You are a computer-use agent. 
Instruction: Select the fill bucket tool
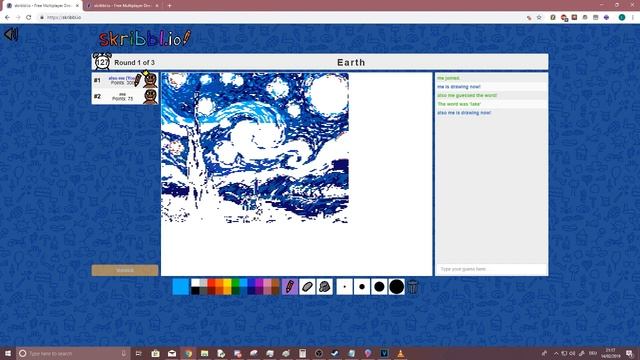coord(324,287)
